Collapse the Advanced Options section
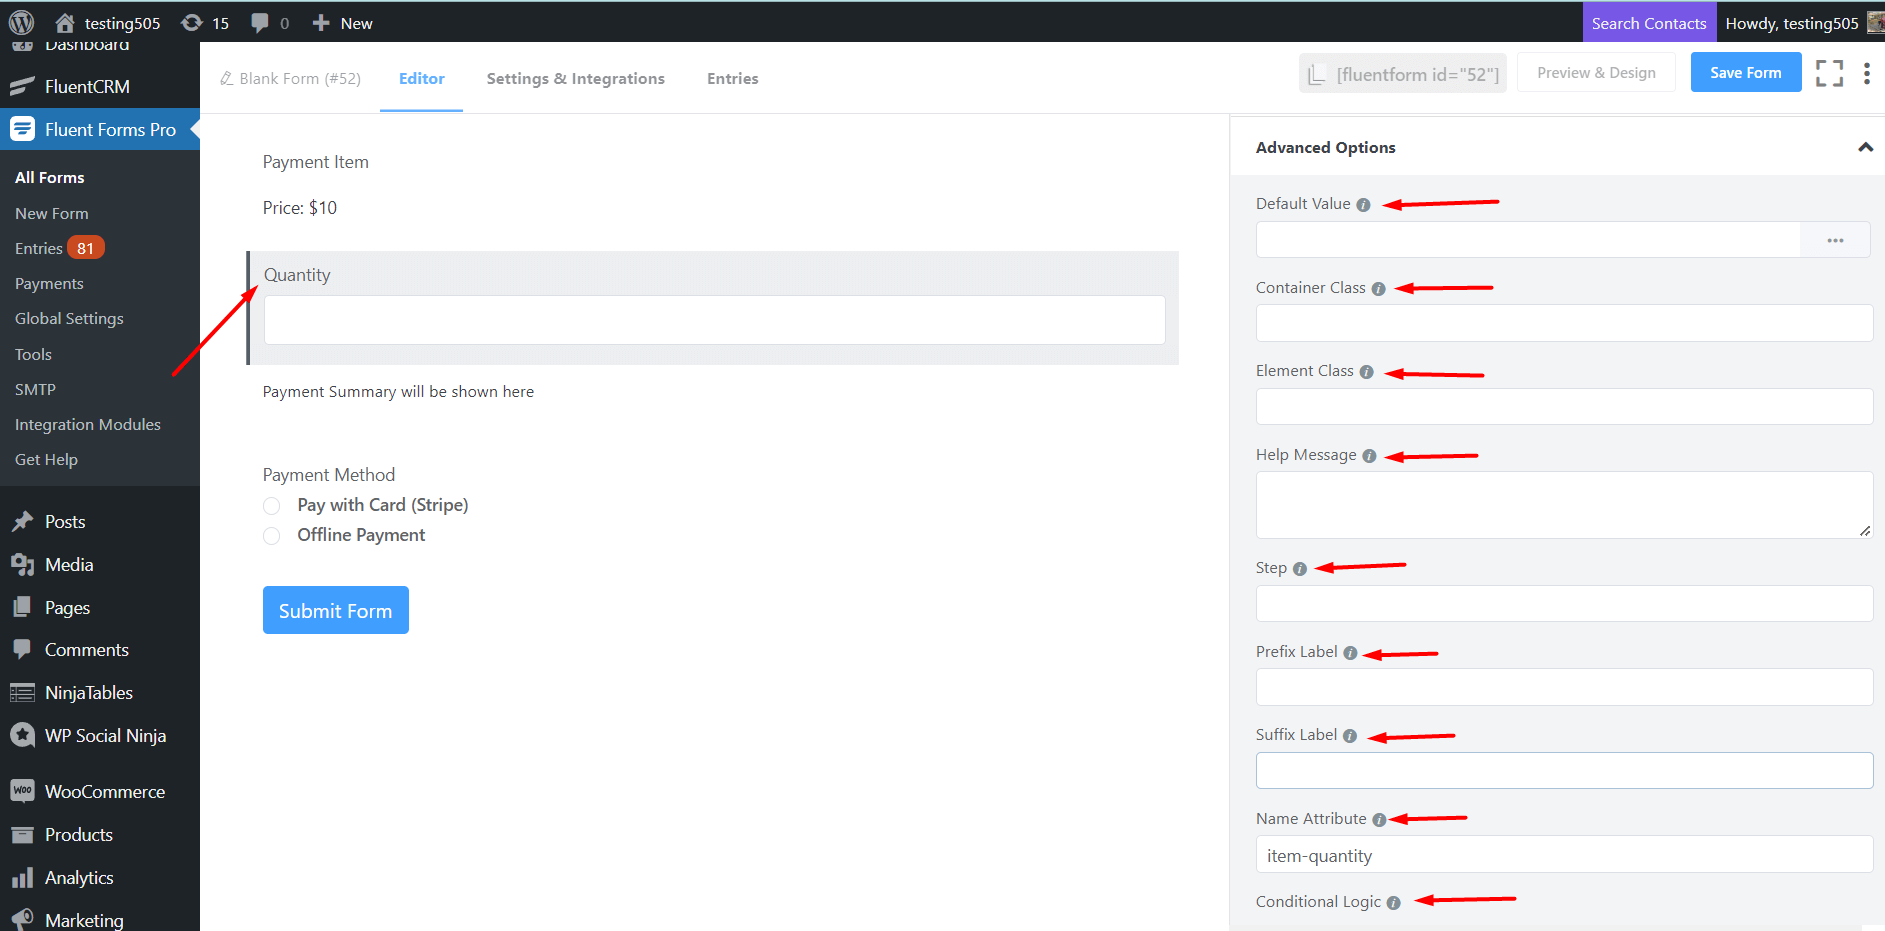The height and width of the screenshot is (931, 1885). 1865,148
